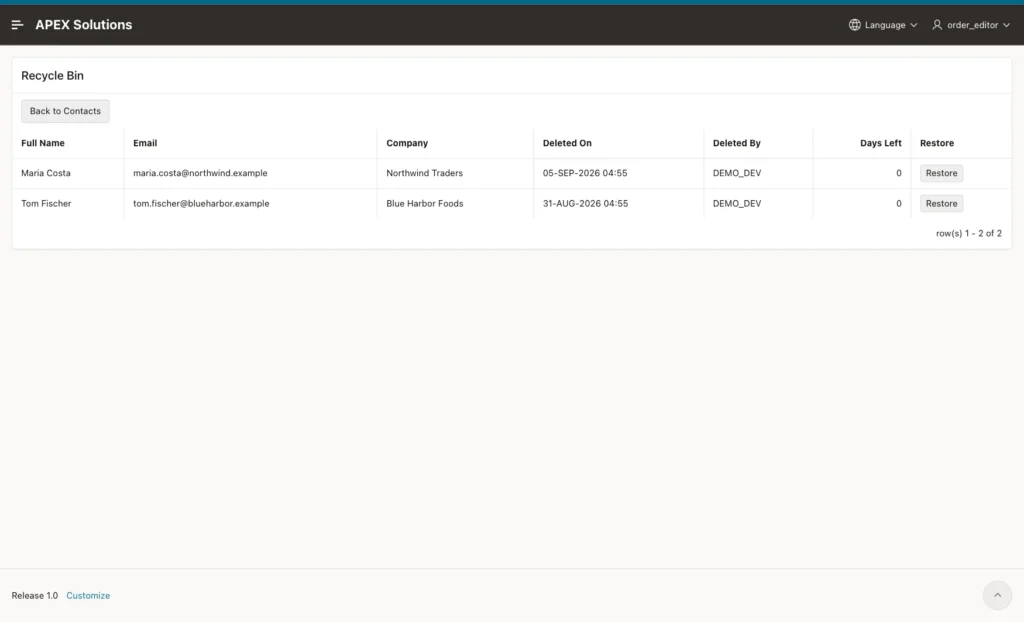Click the APEX Solutions app title
1024x622 pixels.
84,25
